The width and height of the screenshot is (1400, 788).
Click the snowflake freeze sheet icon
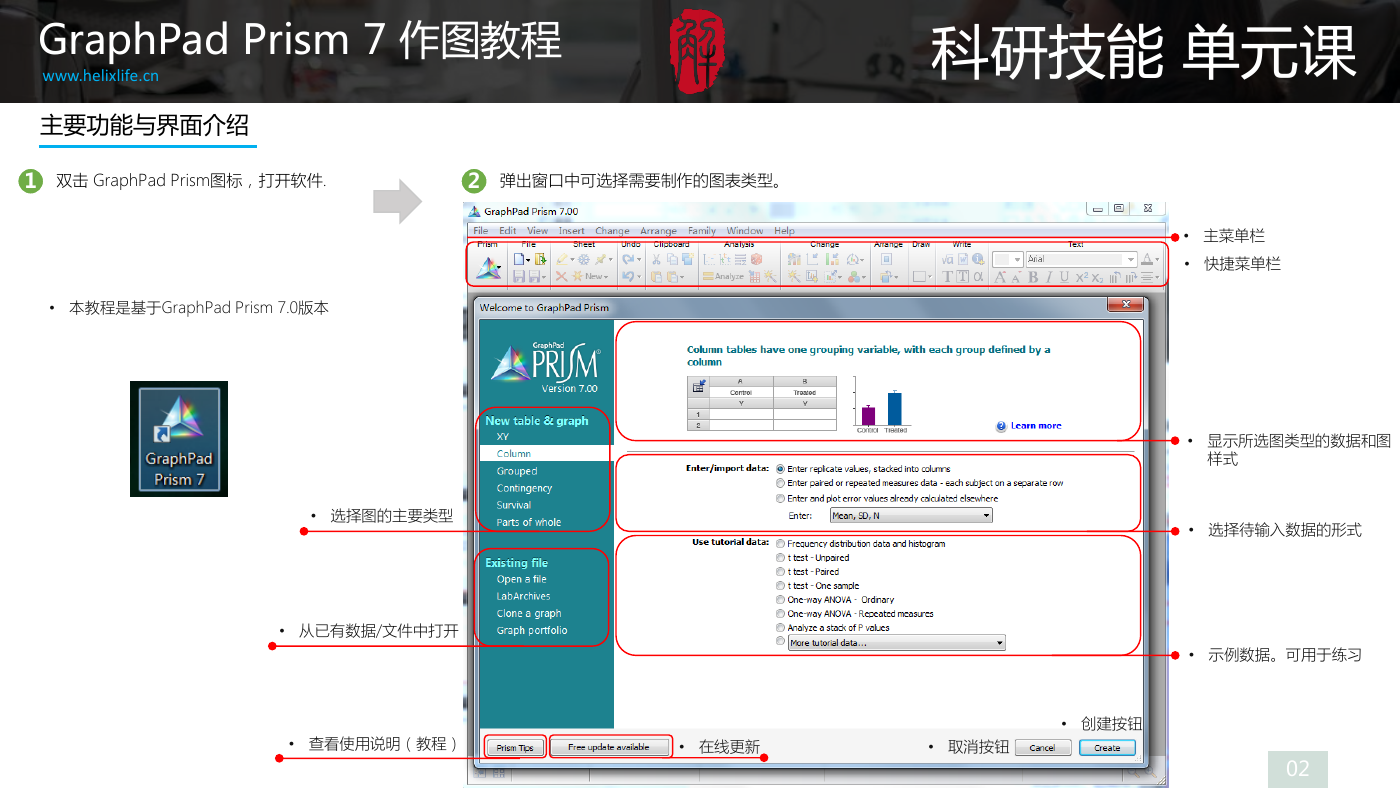(x=583, y=259)
